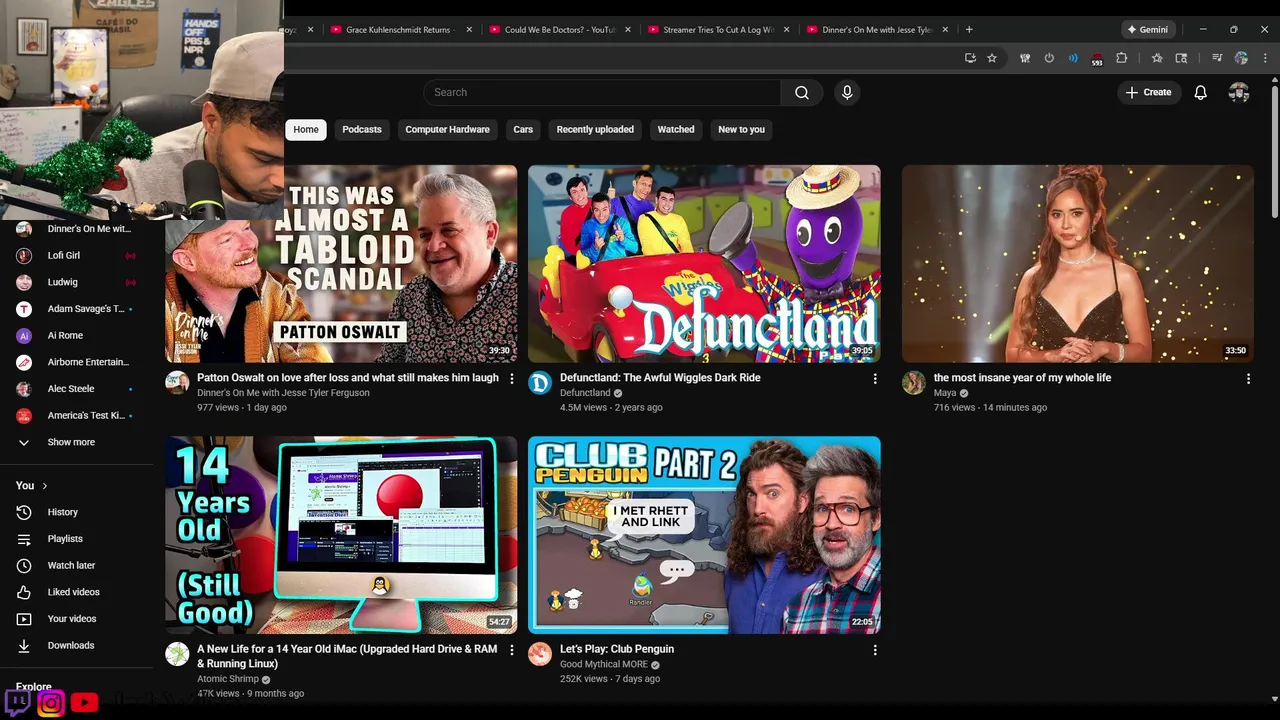
Task: Open more options for Club Penguin video
Action: [x=875, y=650]
